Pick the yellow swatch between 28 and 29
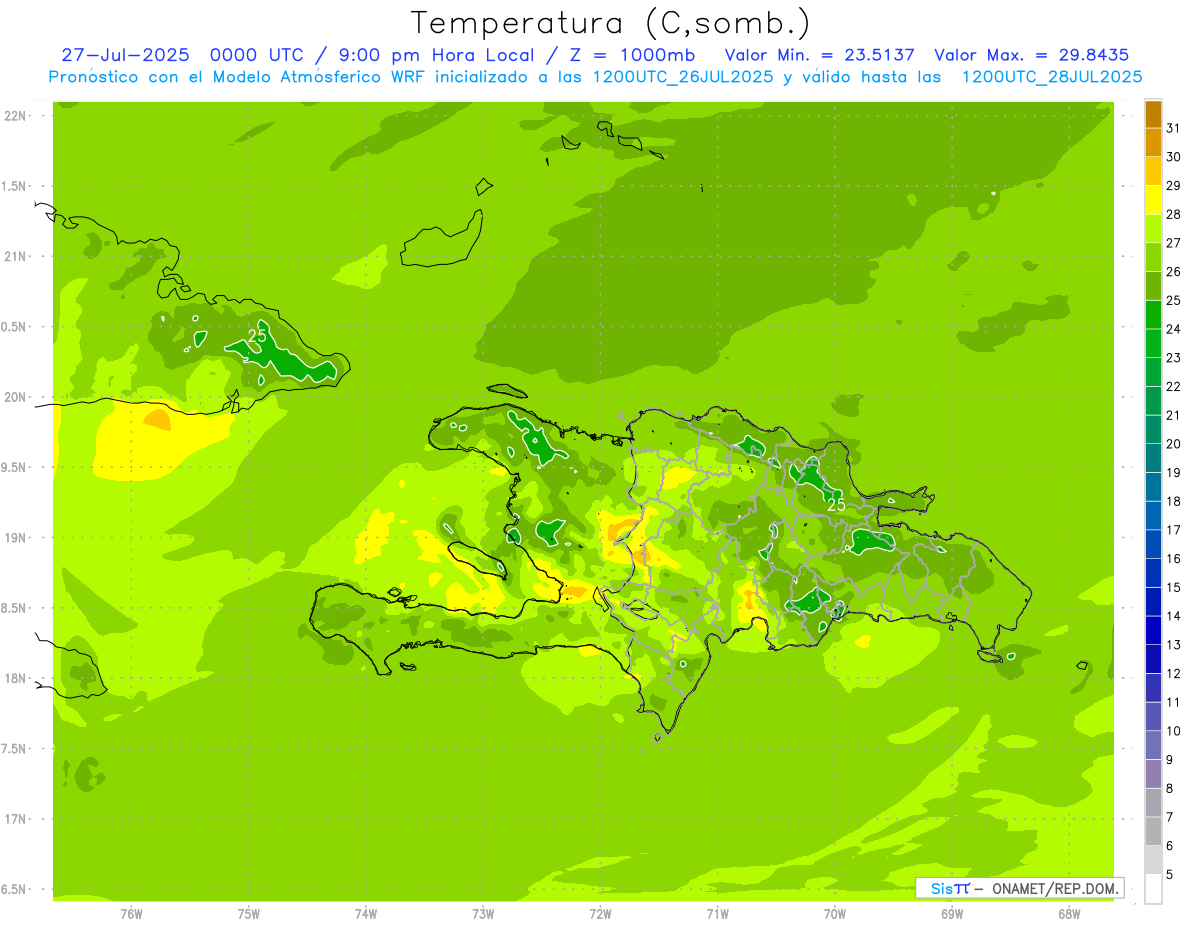This screenshot has width=1200, height=927. click(1153, 200)
